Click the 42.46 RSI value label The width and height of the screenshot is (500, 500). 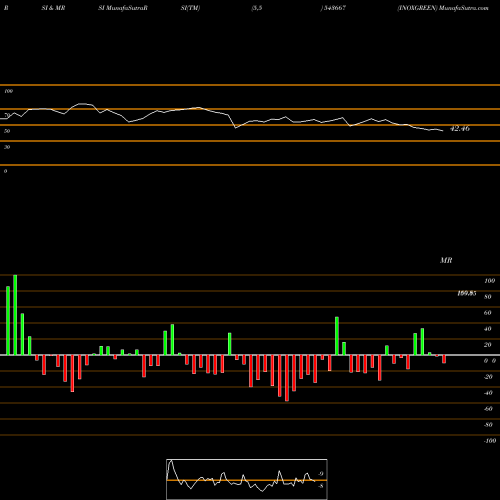pyautogui.click(x=460, y=128)
